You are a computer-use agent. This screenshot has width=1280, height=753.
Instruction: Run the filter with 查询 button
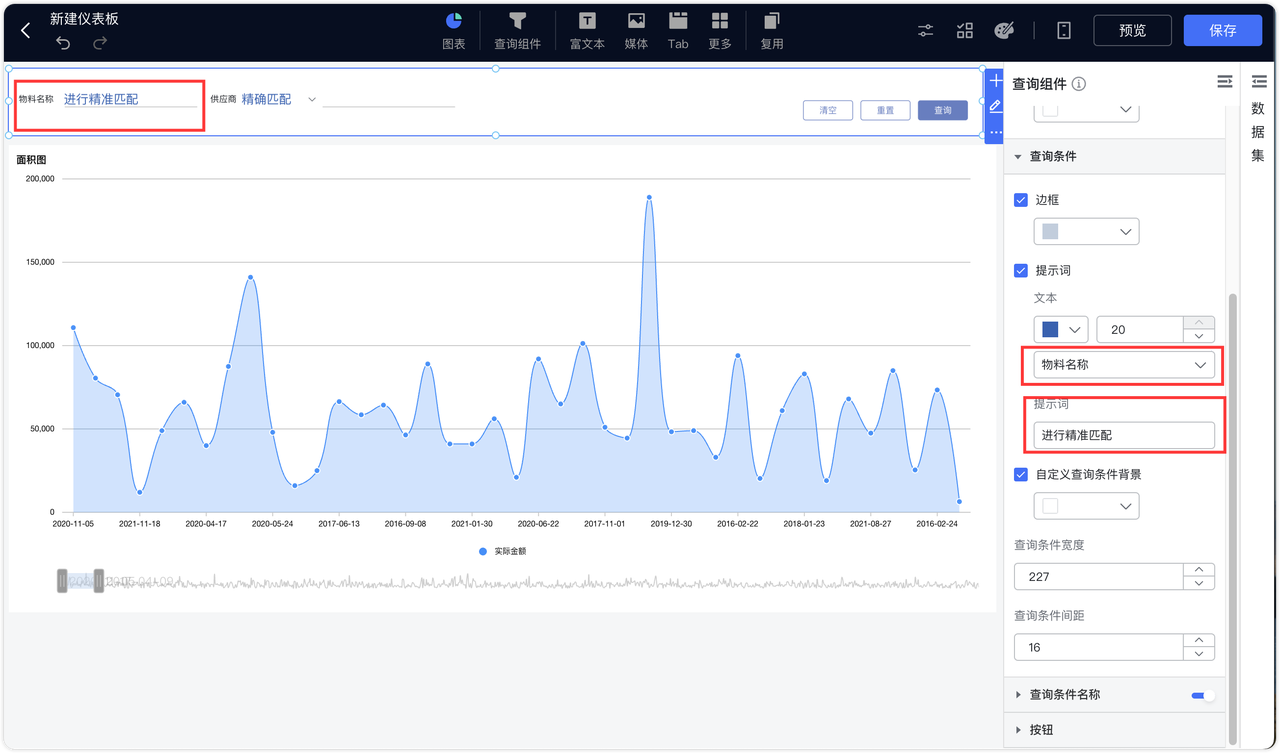tap(943, 110)
